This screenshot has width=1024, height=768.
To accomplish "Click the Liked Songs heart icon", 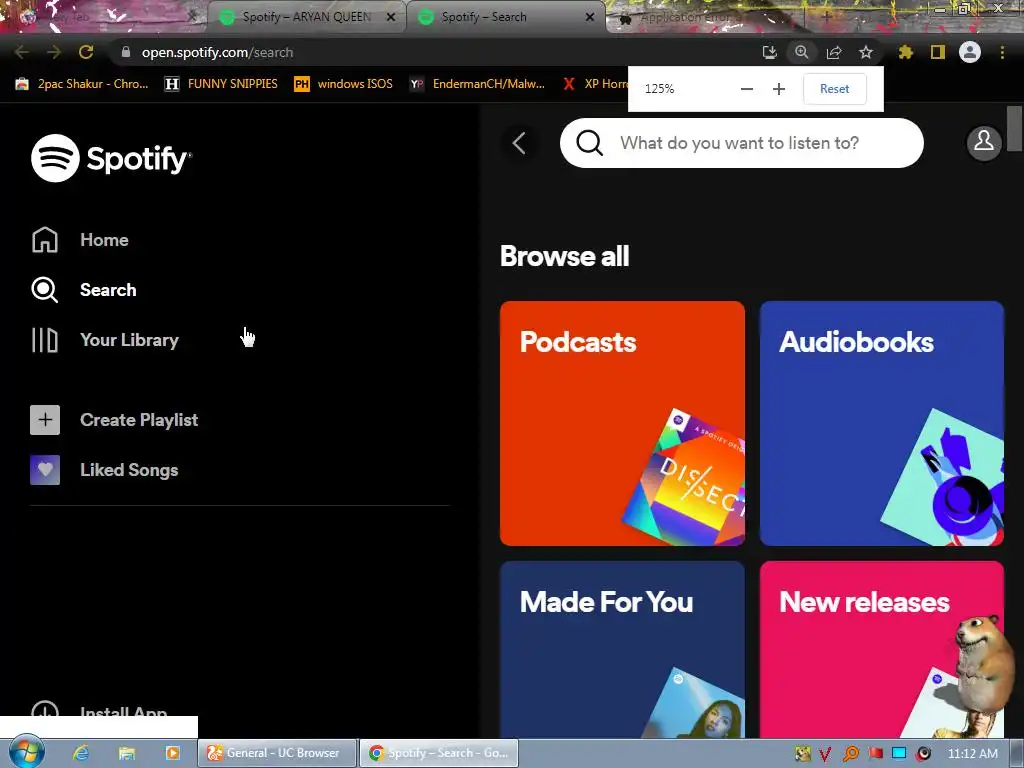I will point(44,470).
